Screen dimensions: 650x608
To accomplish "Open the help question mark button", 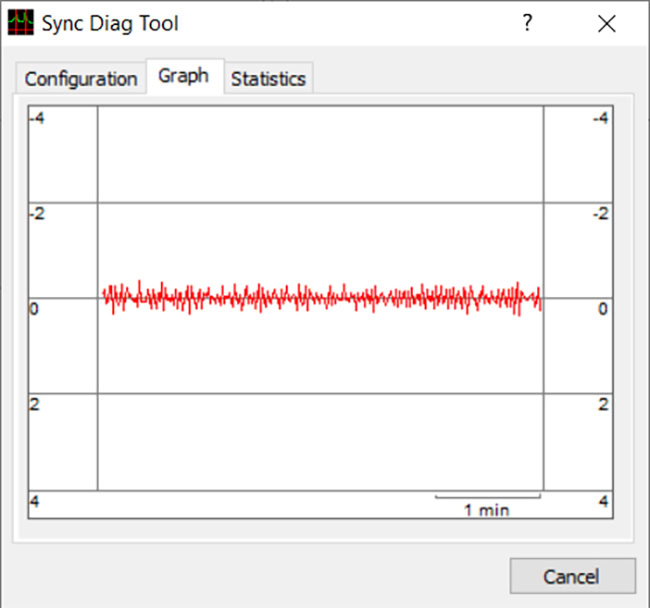I will (527, 22).
